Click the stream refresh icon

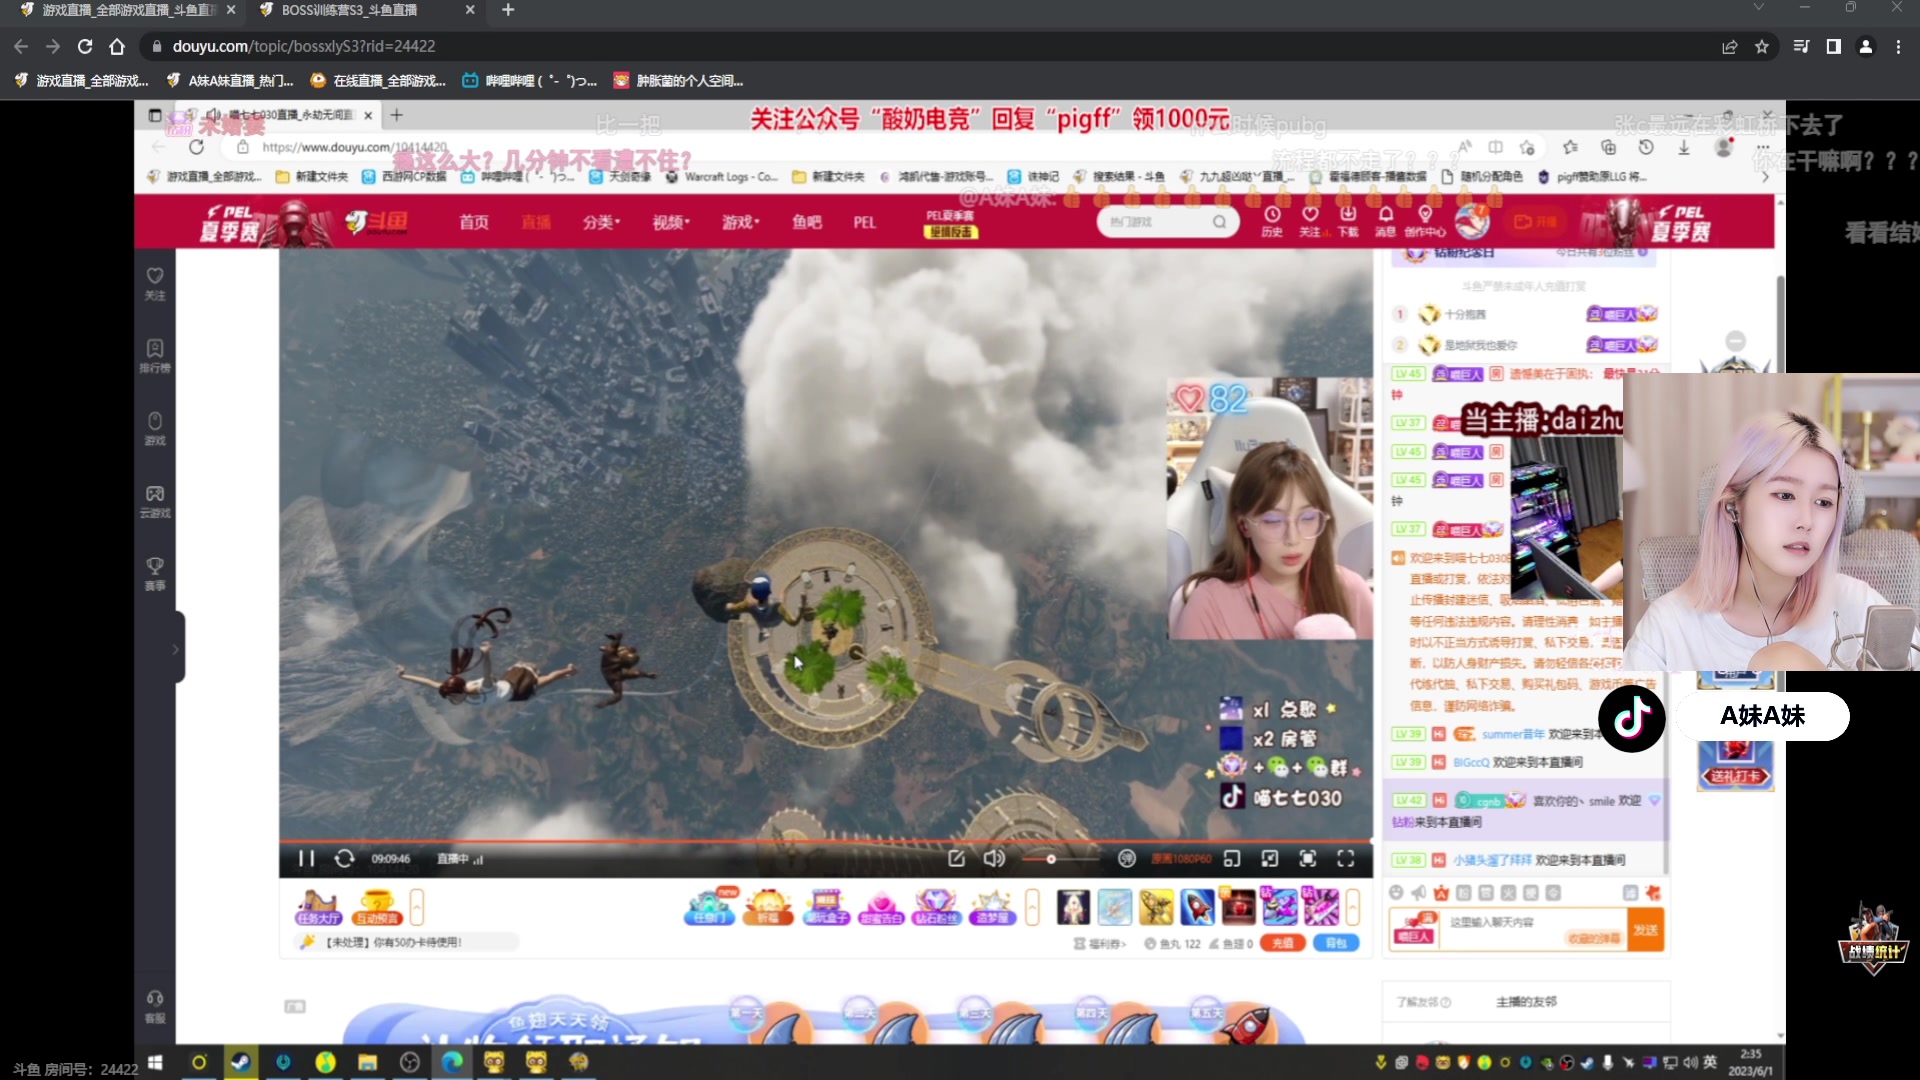(x=344, y=859)
